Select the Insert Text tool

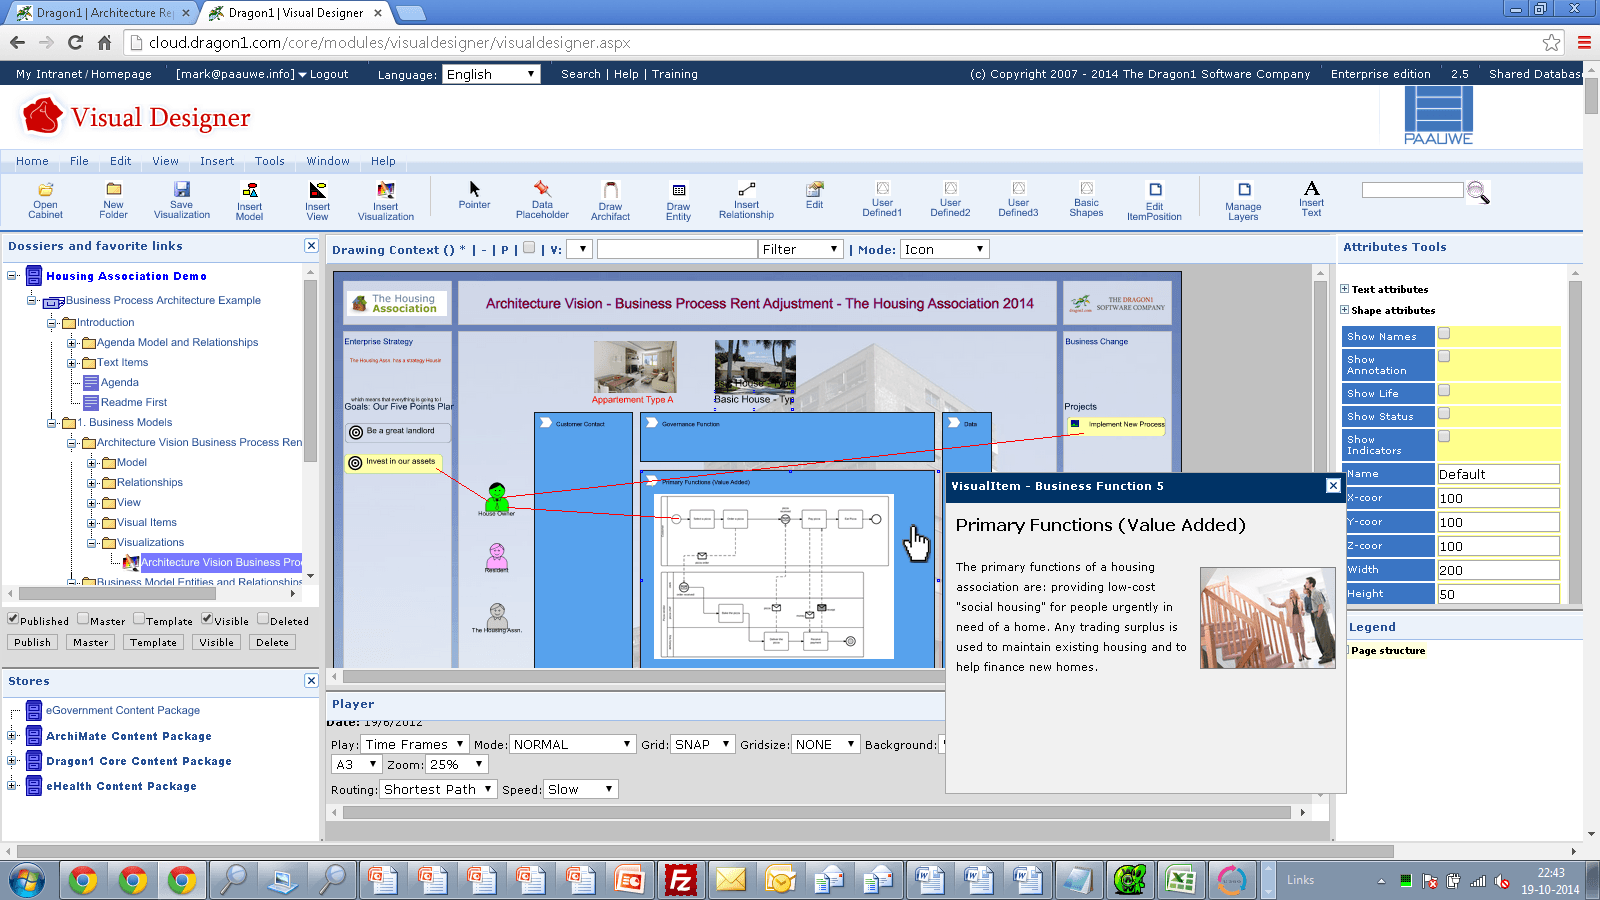[x=1311, y=198]
